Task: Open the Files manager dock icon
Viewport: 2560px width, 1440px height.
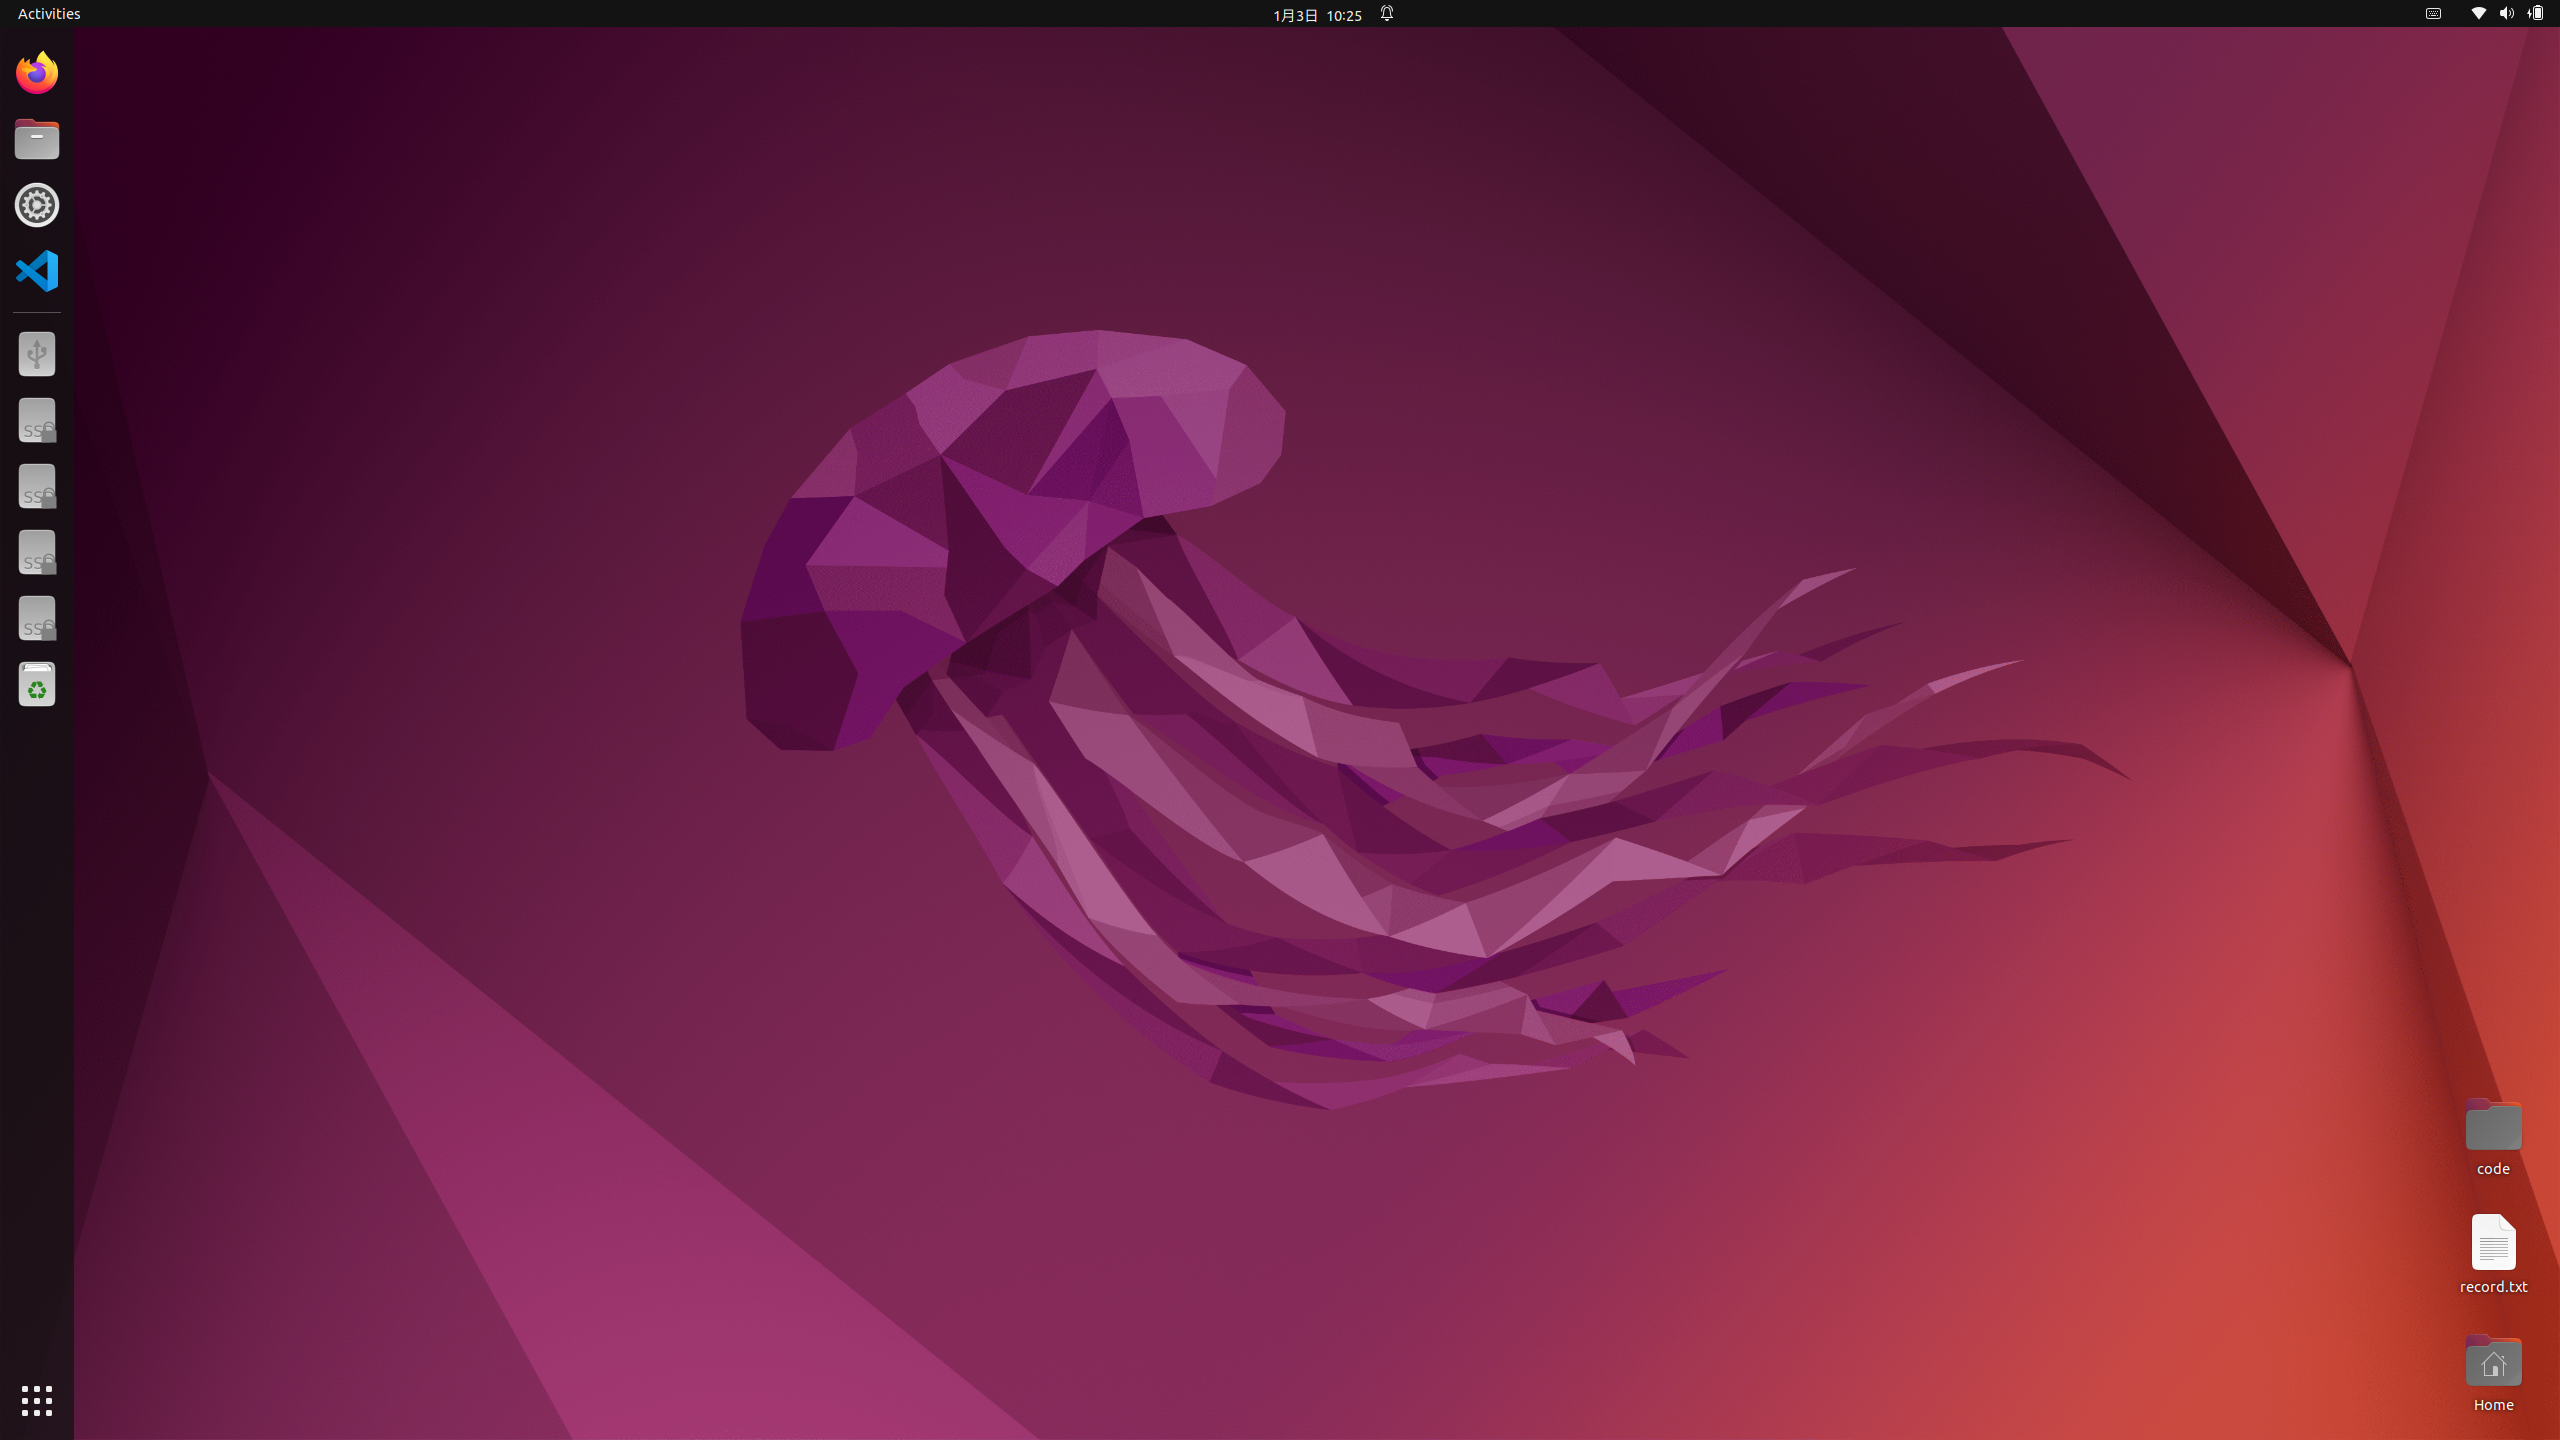Action: [x=37, y=139]
